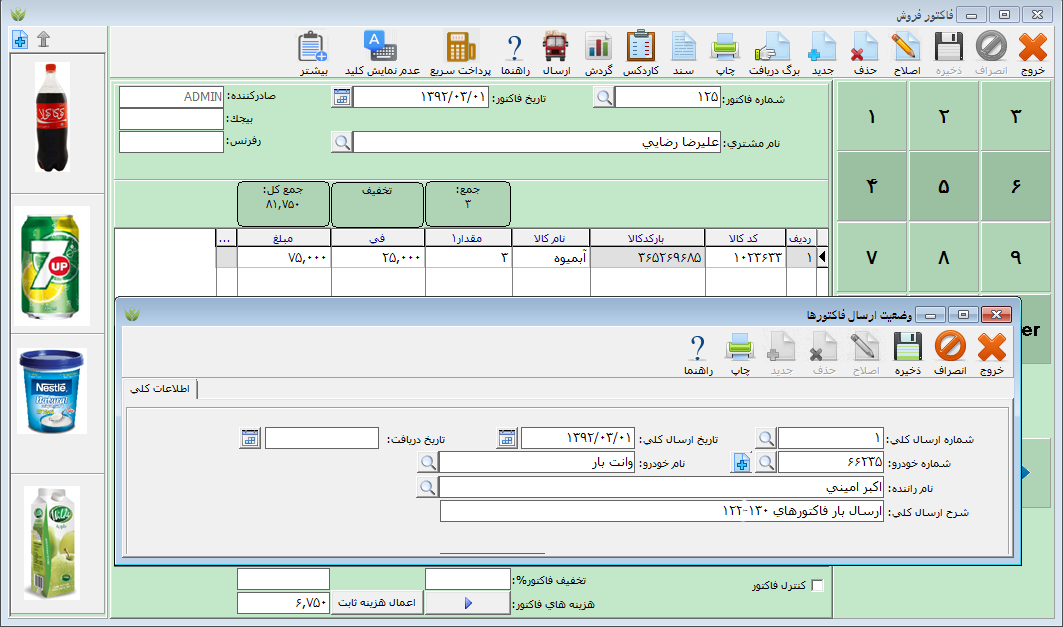The height and width of the screenshot is (627, 1063).
Task: Open the invoice date calendar picker
Action: coord(342,97)
